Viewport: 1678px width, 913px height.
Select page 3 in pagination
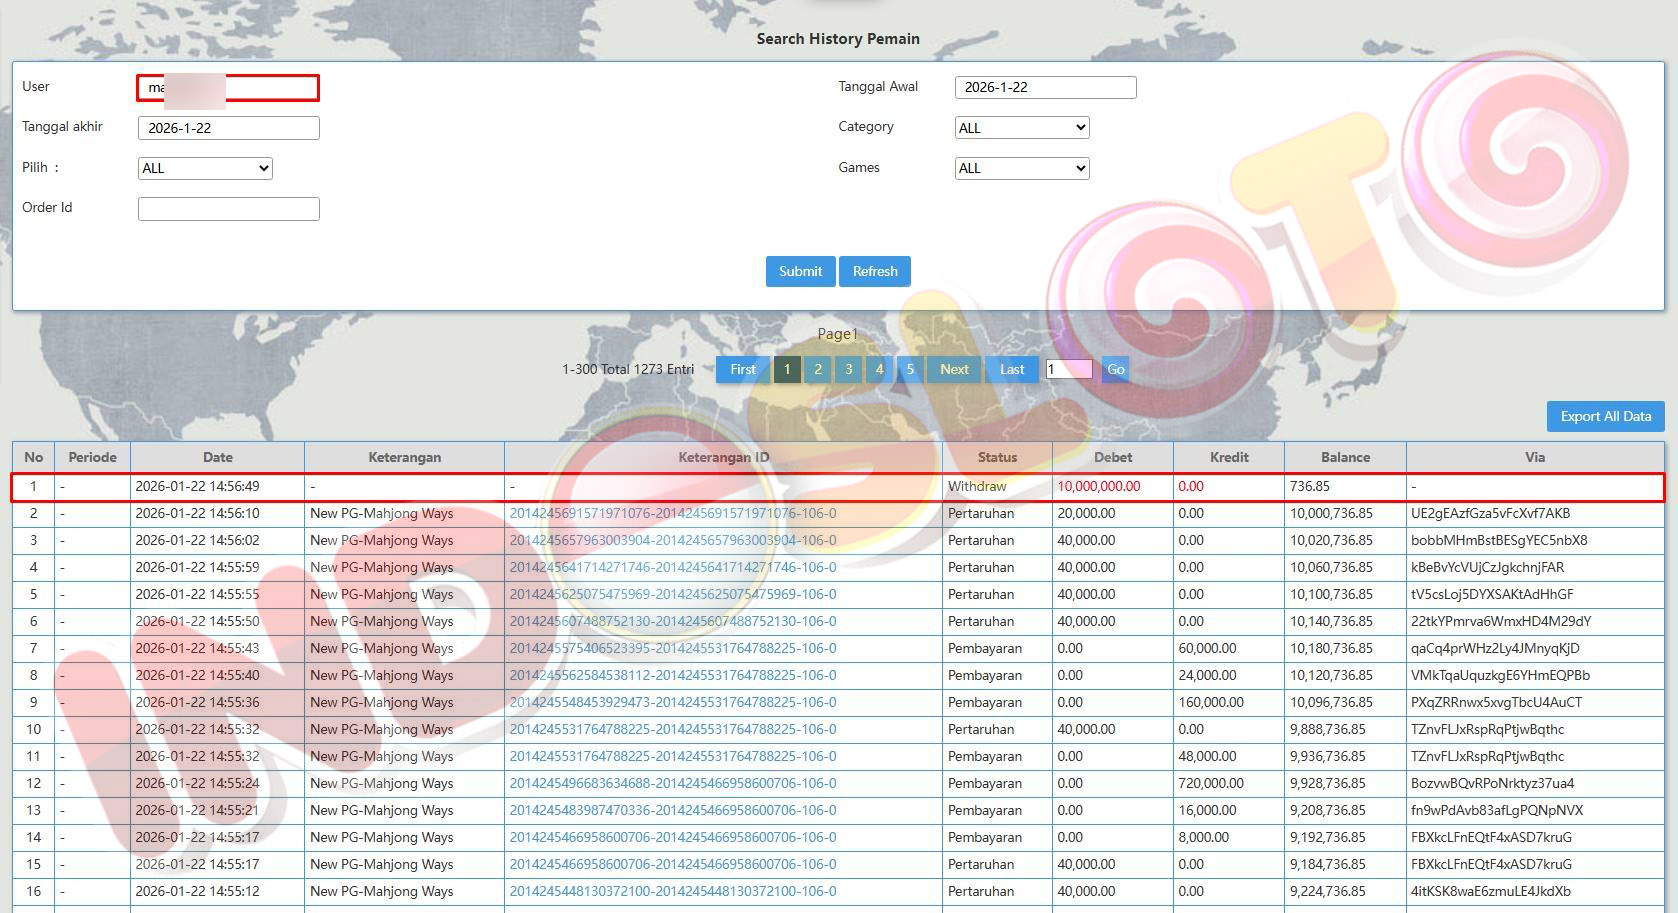click(849, 369)
